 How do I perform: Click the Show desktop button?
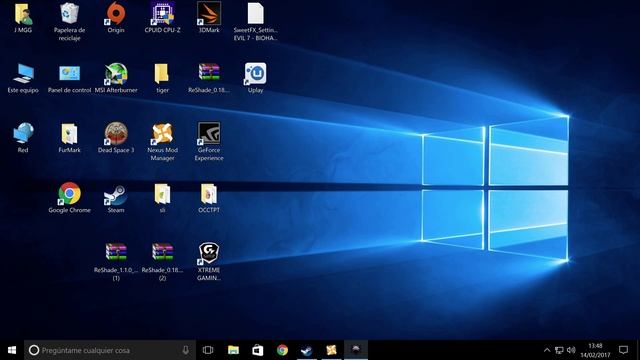[x=638, y=350]
